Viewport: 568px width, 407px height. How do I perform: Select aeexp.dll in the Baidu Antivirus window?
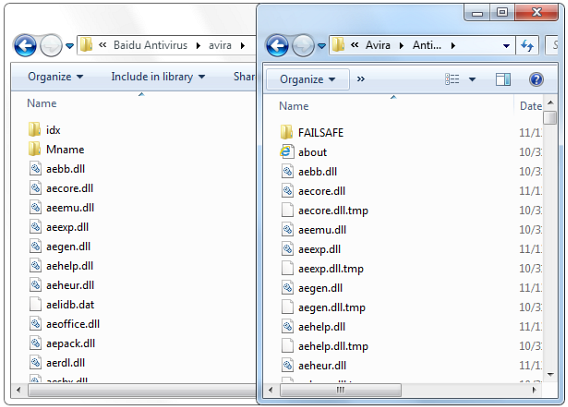tap(59, 227)
